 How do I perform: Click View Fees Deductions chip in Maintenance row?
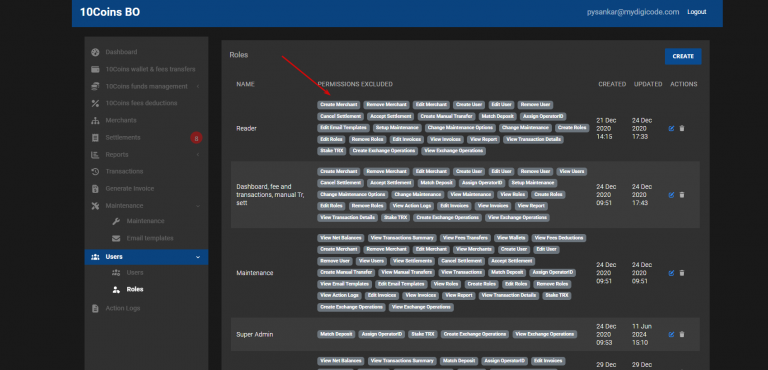pyautogui.click(x=559, y=238)
